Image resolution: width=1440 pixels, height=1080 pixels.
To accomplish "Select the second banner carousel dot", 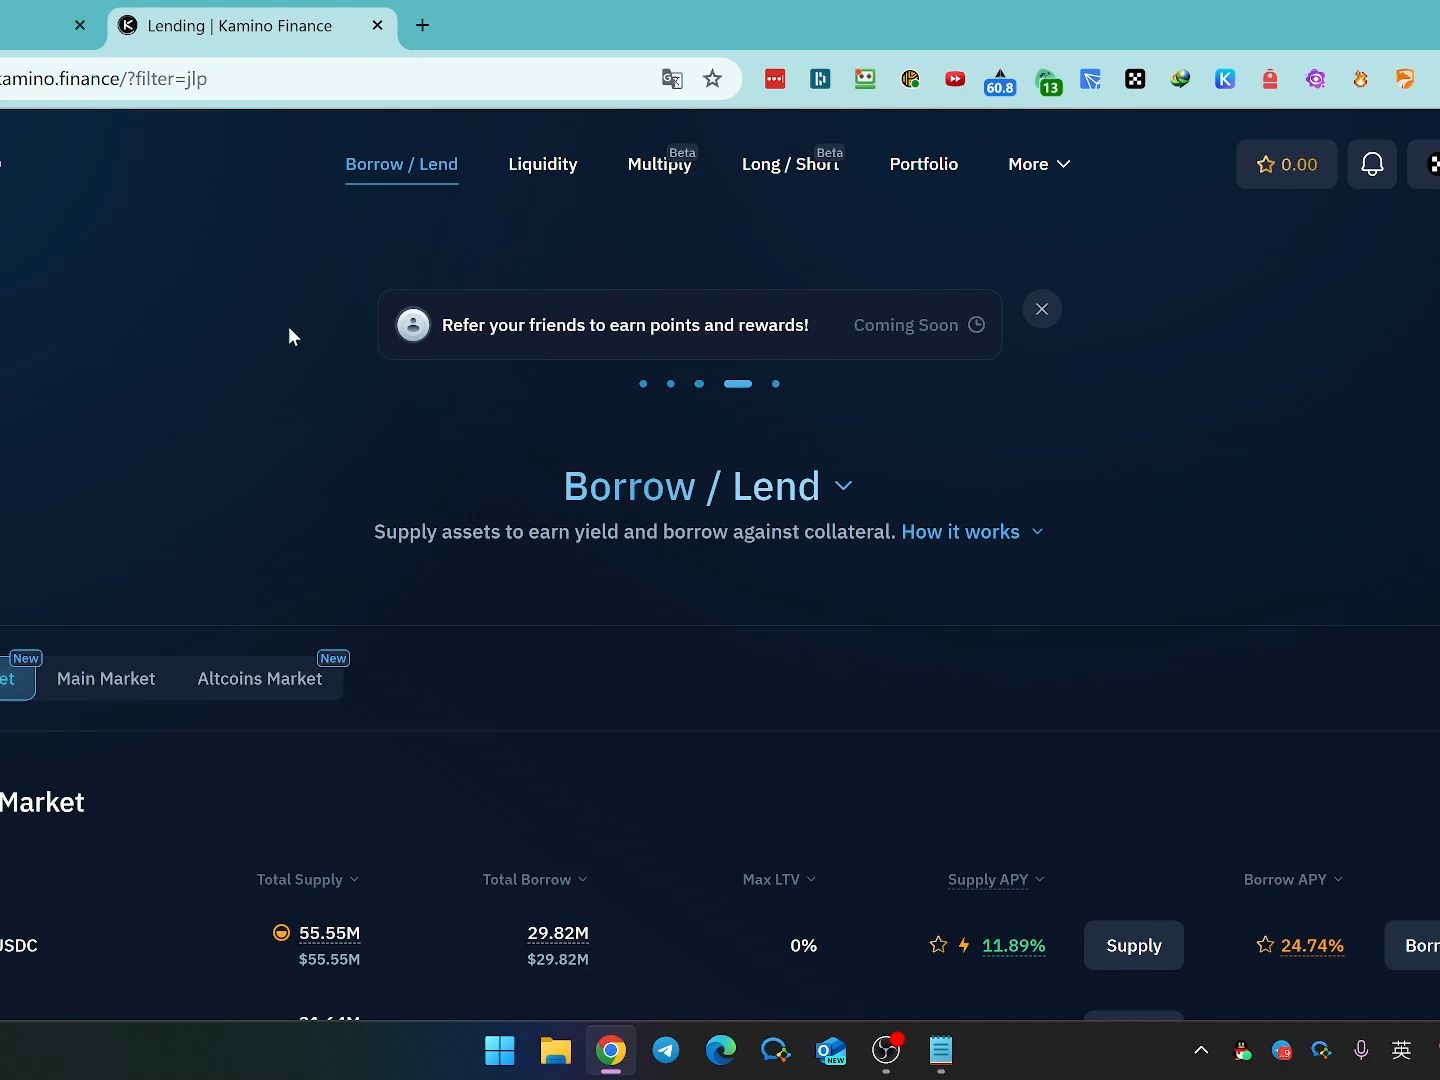I will [x=671, y=384].
